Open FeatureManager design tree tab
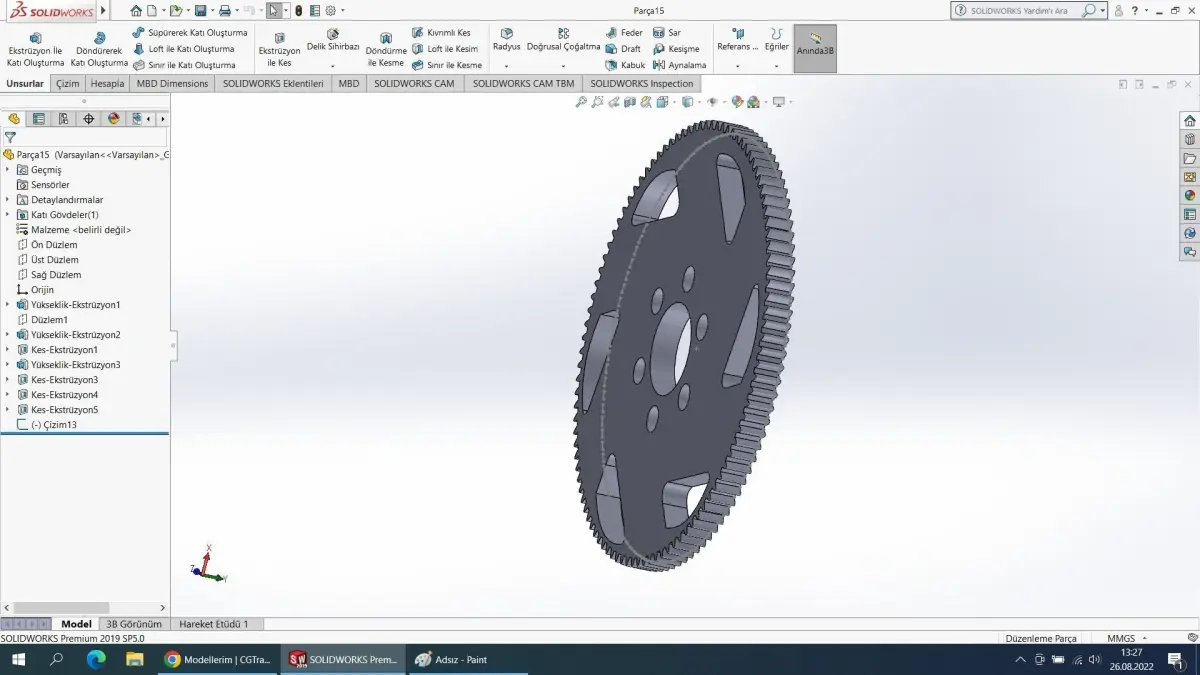1200x675 pixels. pos(14,118)
